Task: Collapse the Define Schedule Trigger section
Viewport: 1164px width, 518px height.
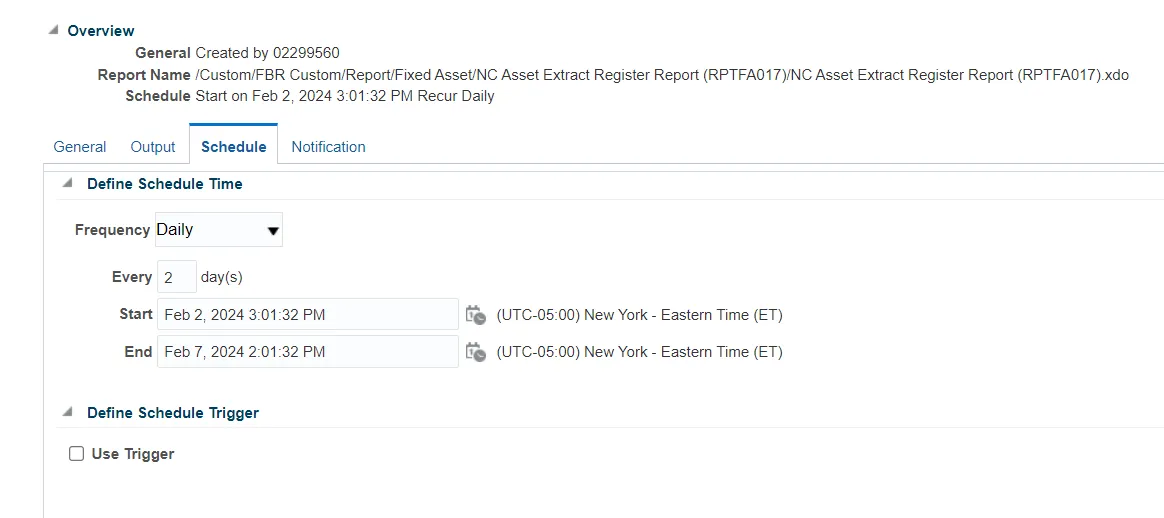Action: tap(68, 412)
